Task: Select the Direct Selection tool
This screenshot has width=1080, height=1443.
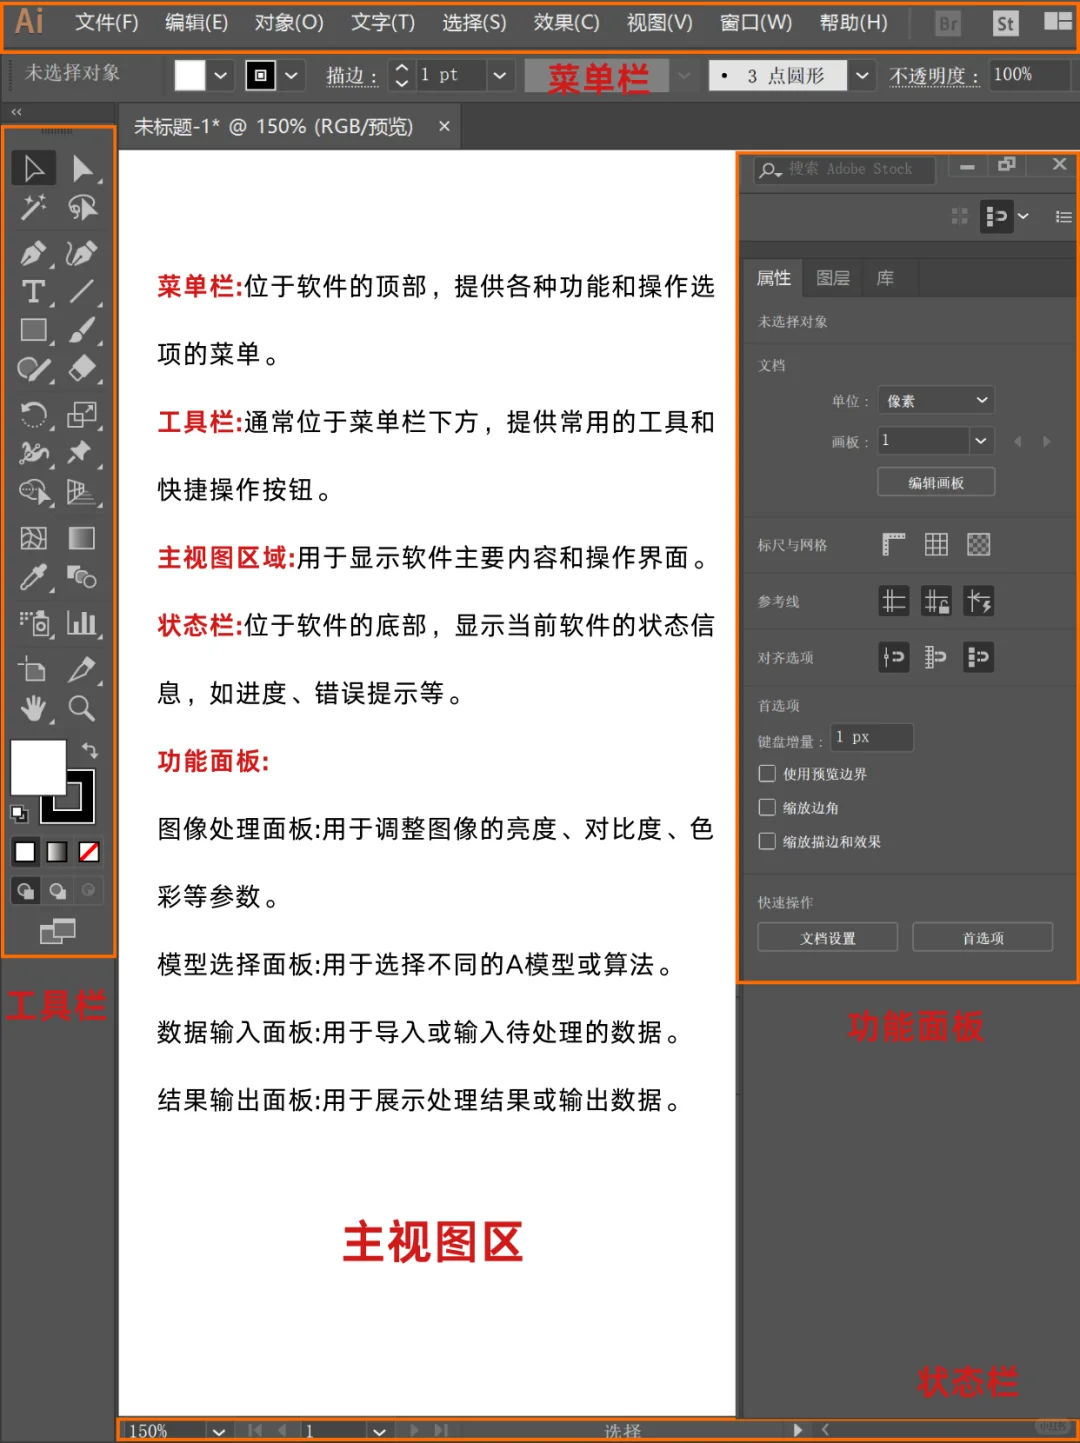Action: point(82,168)
